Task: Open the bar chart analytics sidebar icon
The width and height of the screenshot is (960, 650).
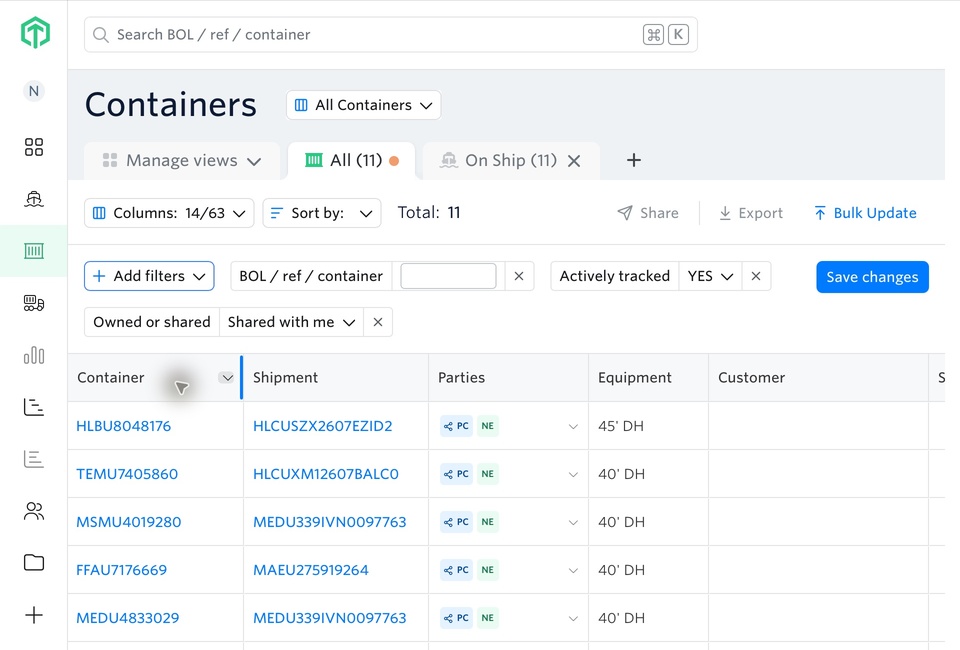Action: [34, 355]
